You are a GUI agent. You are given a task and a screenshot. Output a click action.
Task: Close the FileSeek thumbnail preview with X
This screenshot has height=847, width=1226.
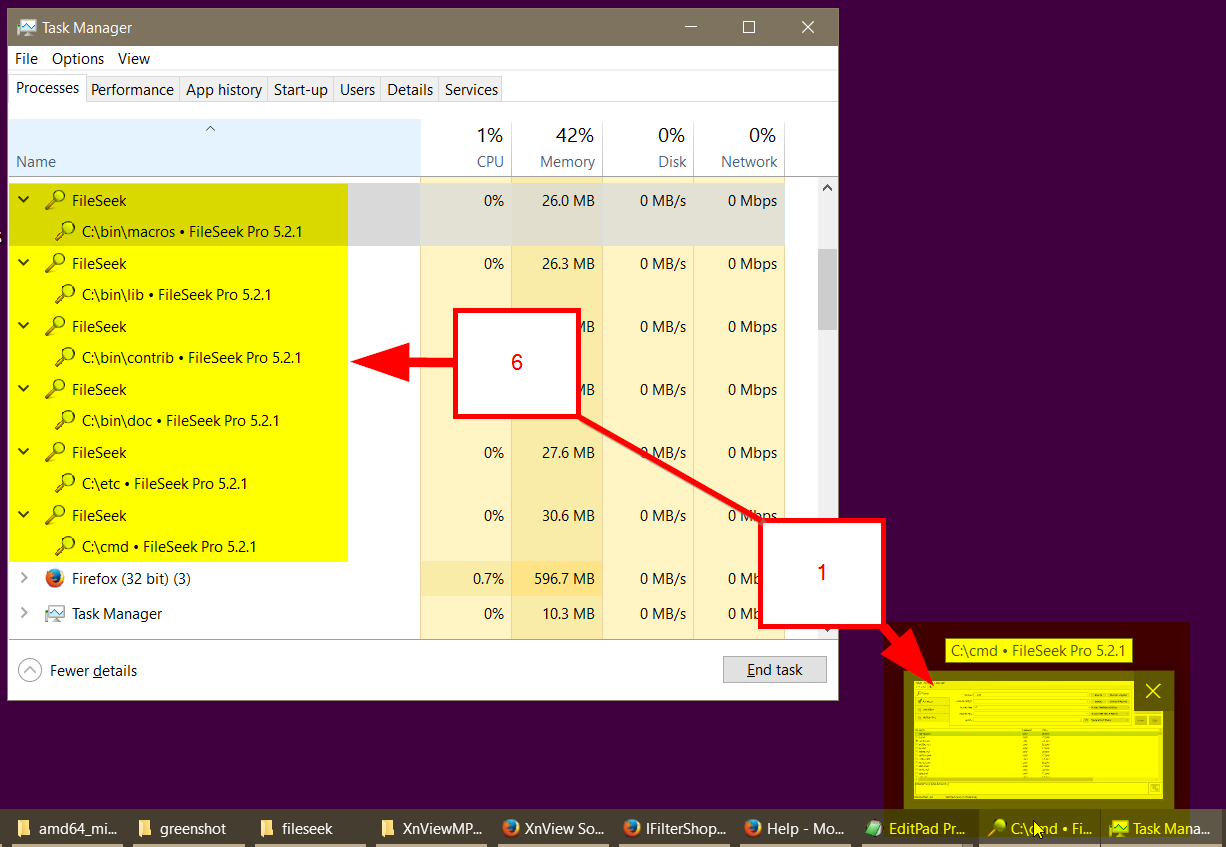click(1153, 691)
